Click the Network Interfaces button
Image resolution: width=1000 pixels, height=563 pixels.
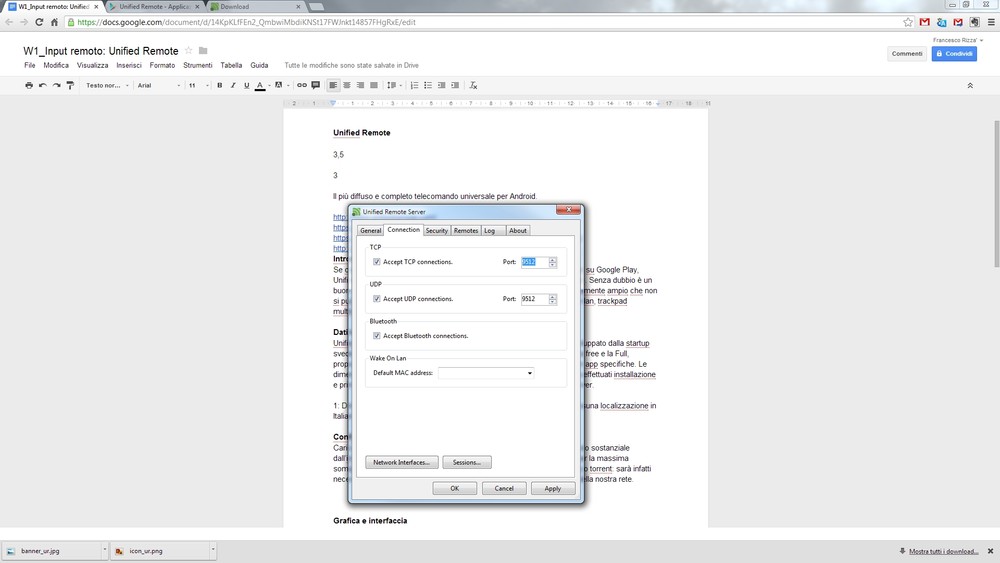401,463
